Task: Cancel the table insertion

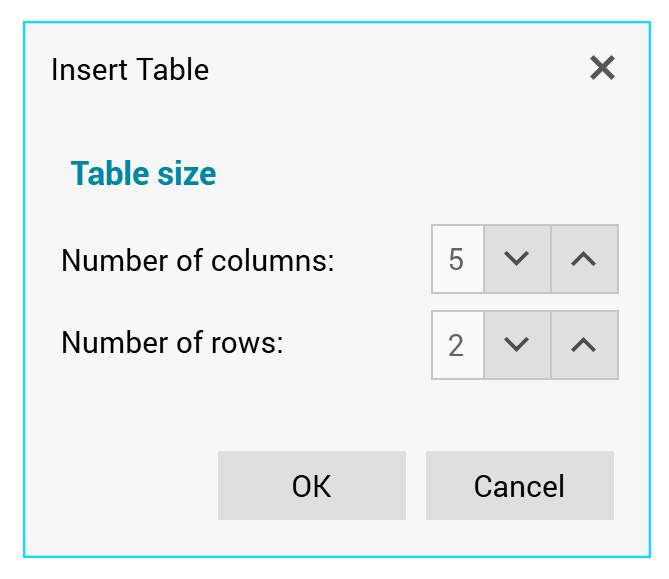Action: 519,486
